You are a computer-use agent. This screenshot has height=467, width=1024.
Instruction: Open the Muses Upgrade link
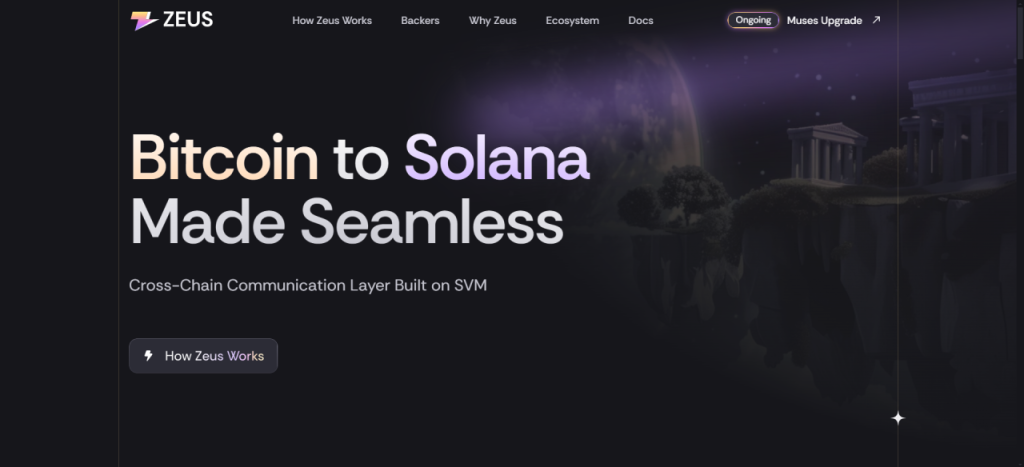[x=824, y=21]
